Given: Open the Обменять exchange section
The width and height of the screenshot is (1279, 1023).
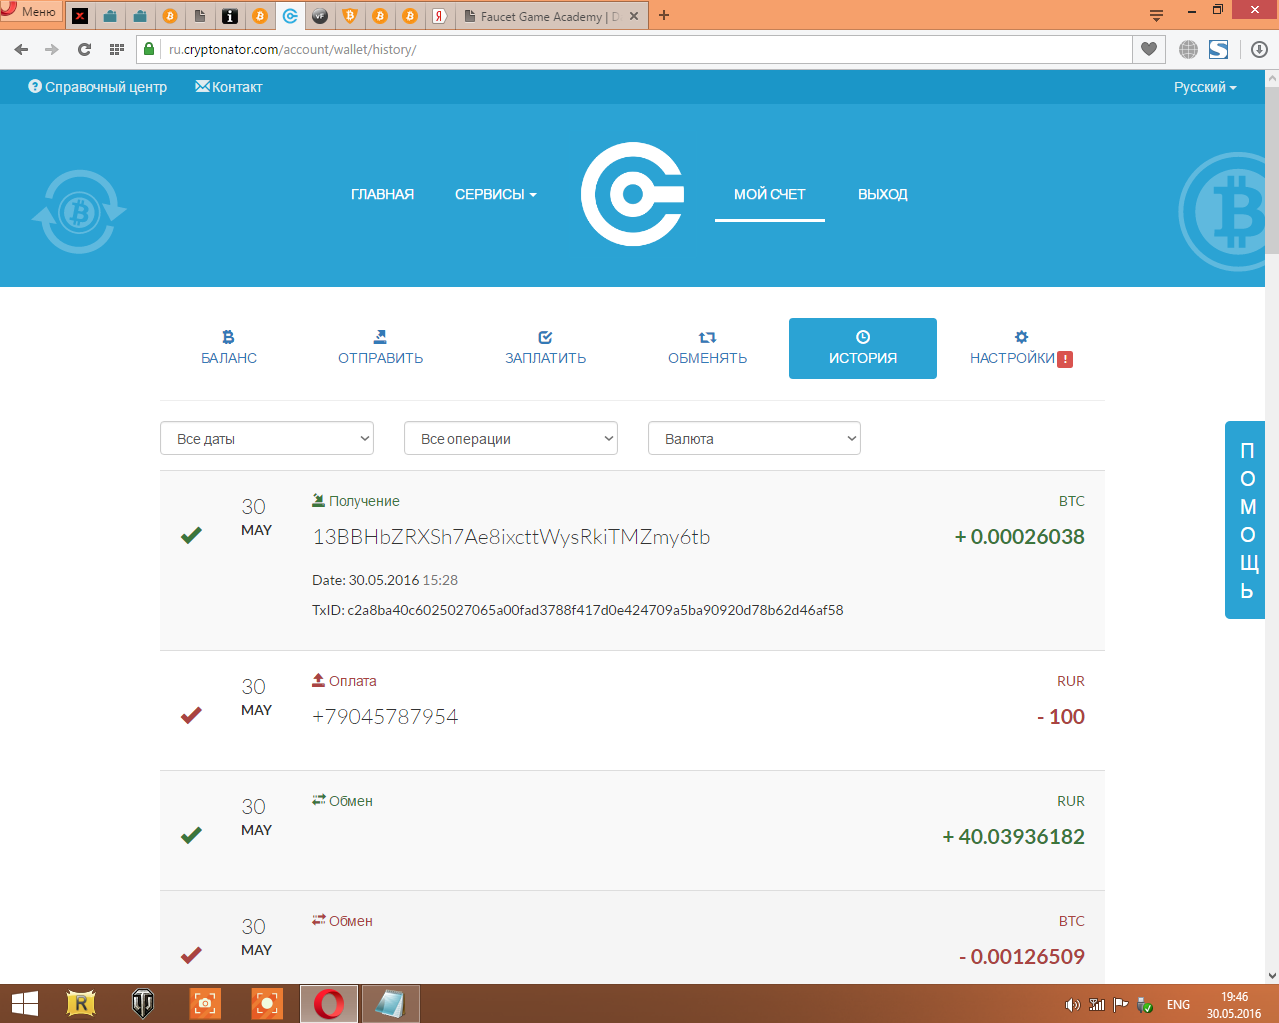Looking at the screenshot, I should [707, 348].
